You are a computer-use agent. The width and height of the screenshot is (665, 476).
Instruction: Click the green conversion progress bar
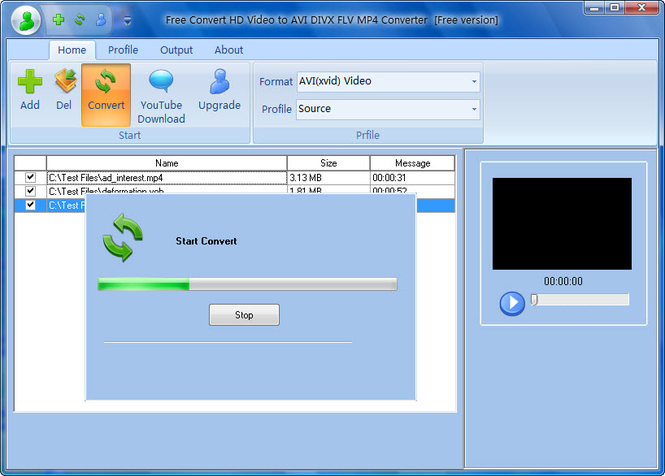(248, 284)
